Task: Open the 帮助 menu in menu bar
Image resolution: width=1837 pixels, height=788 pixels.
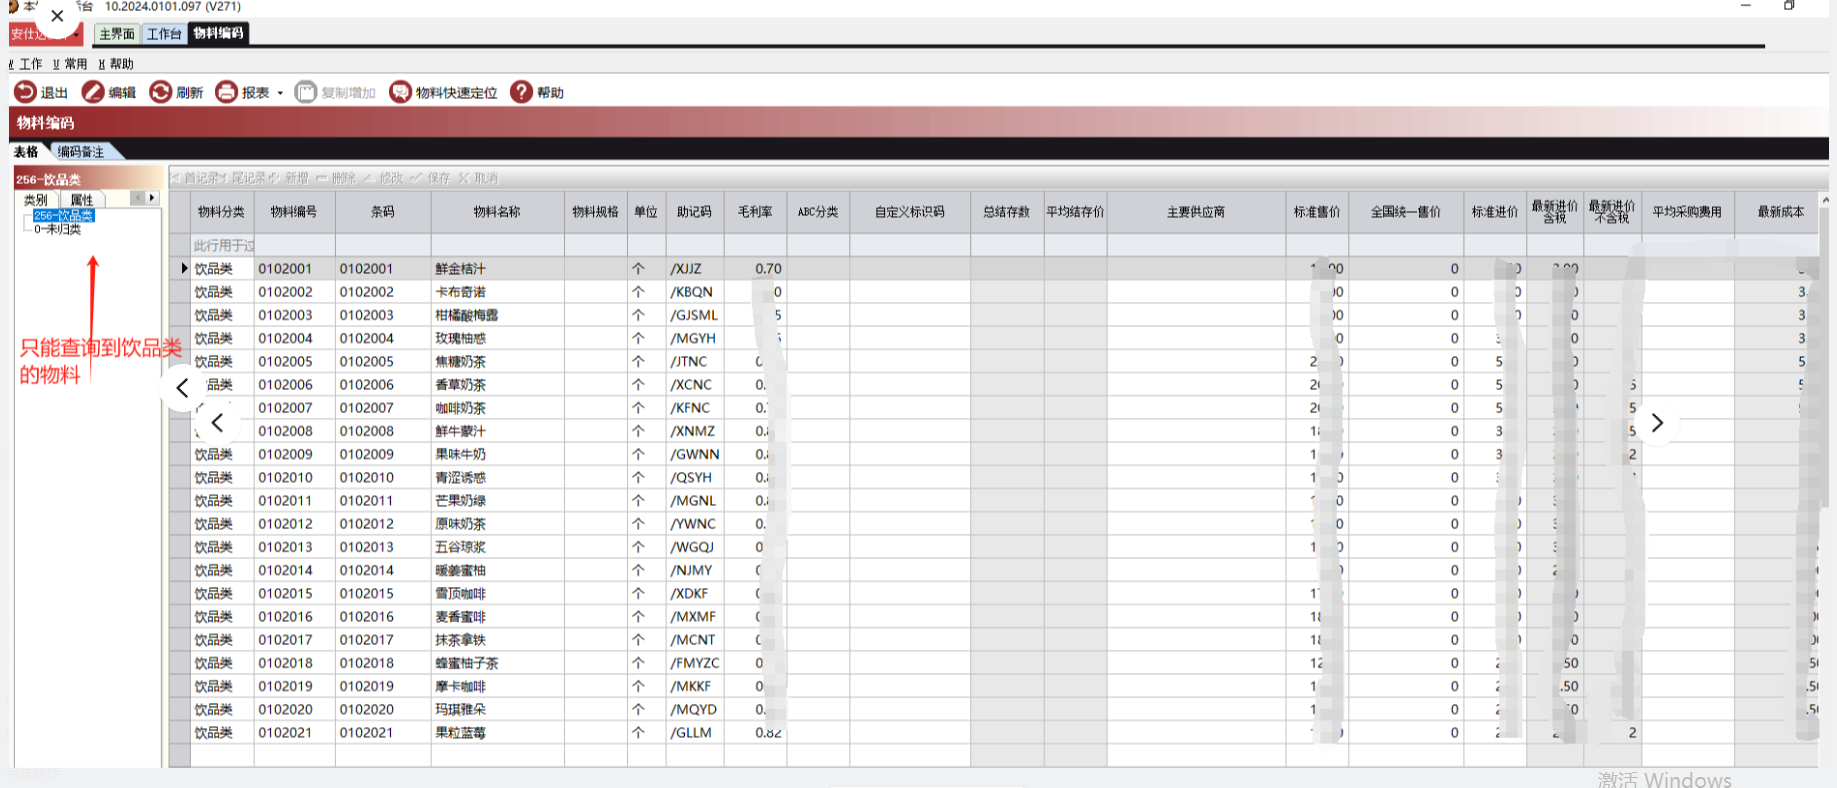Action: point(116,64)
